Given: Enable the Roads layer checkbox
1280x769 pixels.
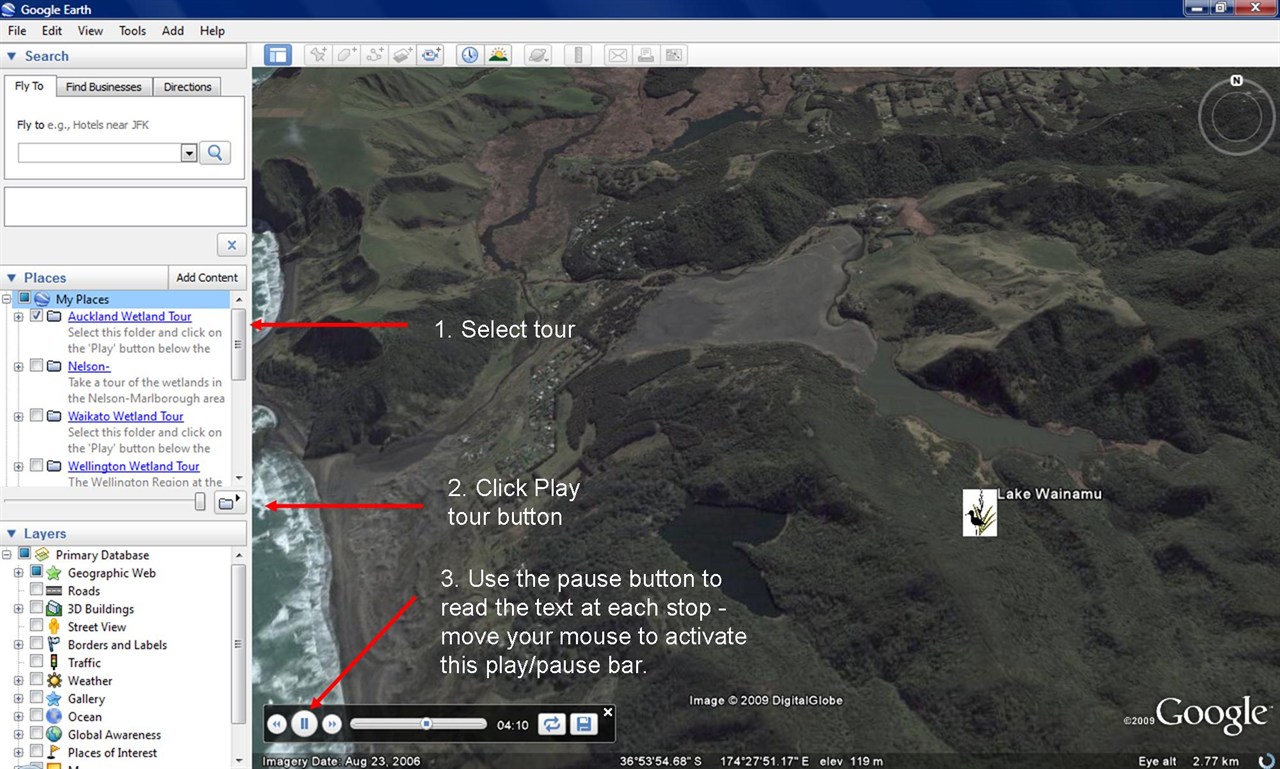Looking at the screenshot, I should point(37,591).
